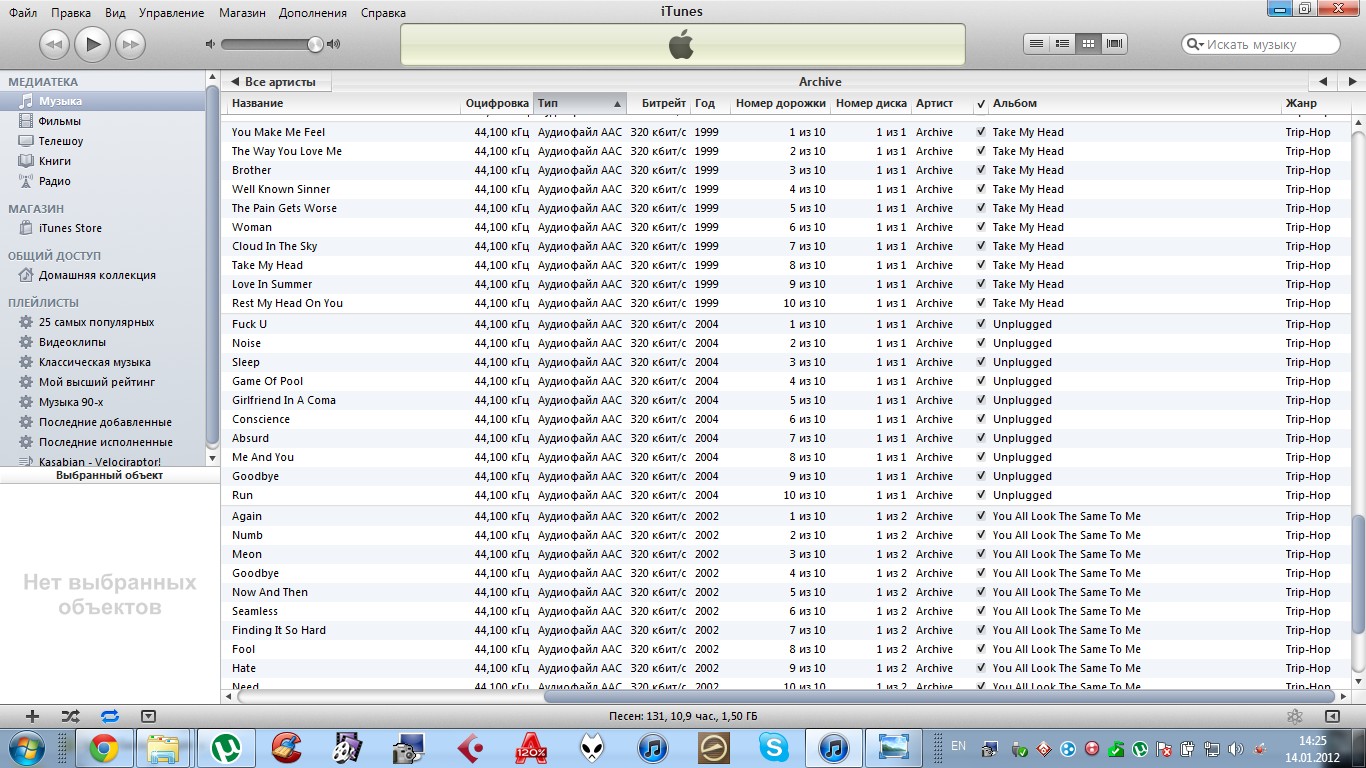Focus the Искать музыку search field
Screen dimensions: 1366x768
point(1261,44)
